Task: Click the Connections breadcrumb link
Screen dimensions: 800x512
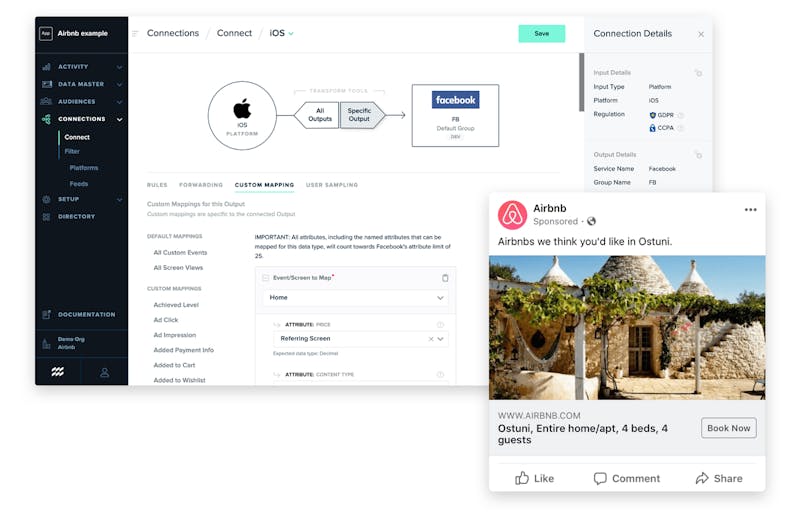Action: pos(173,33)
